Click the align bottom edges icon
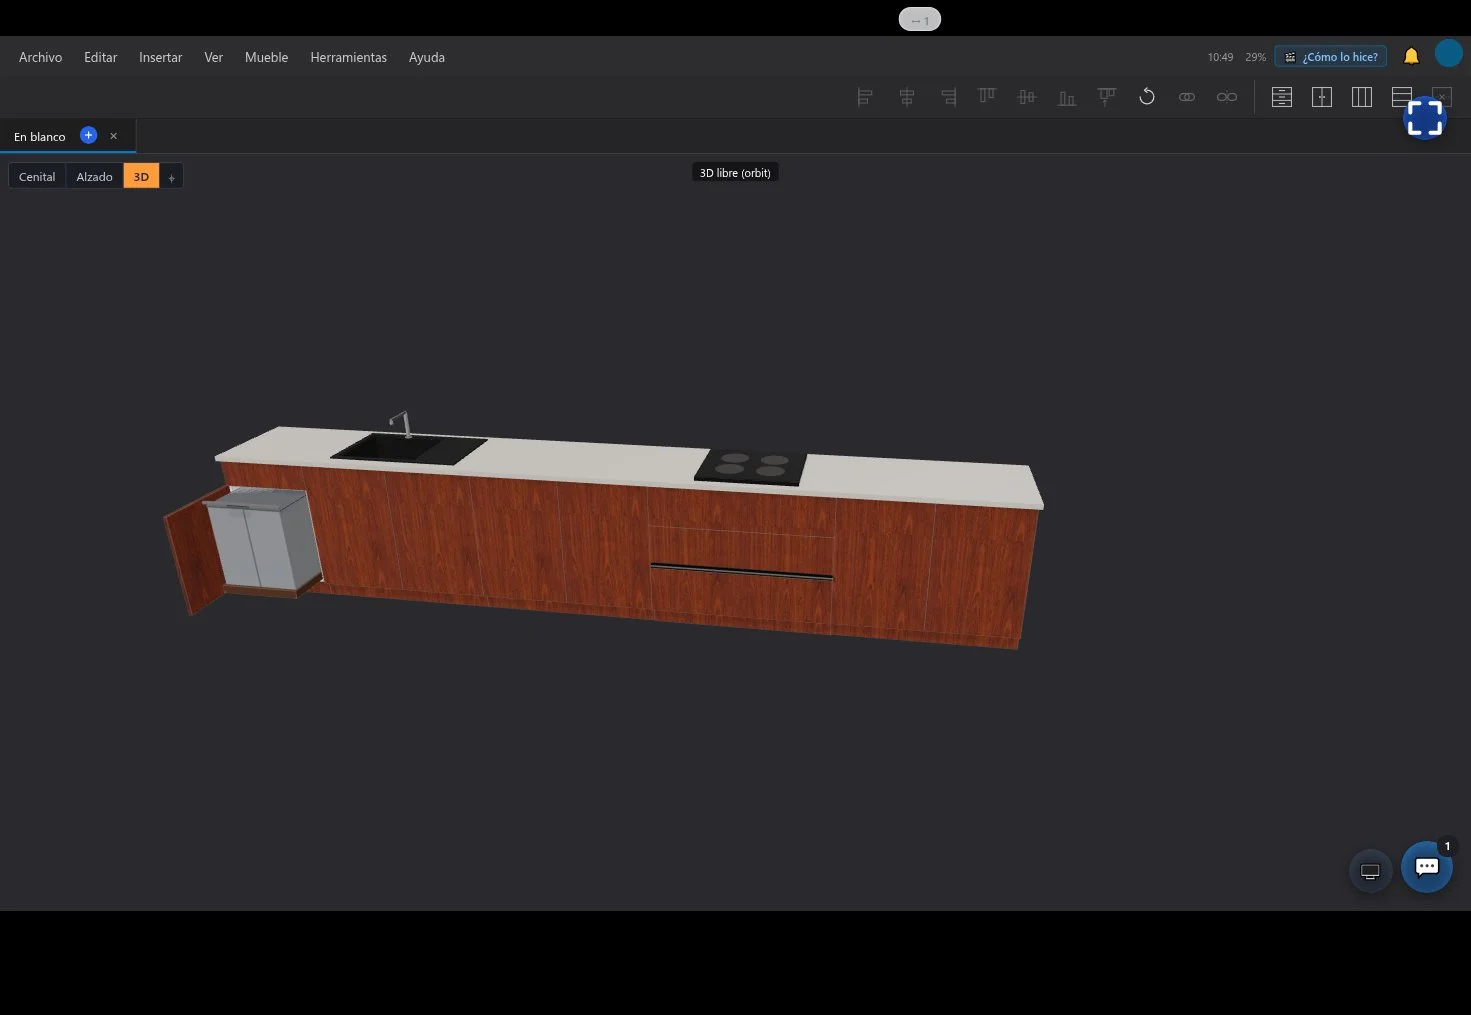 1067,97
